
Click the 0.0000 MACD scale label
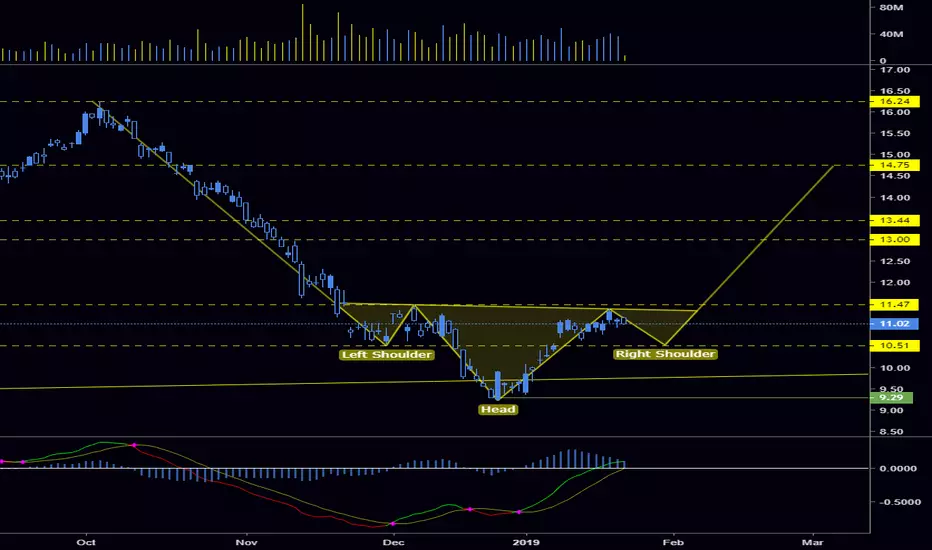coord(898,469)
